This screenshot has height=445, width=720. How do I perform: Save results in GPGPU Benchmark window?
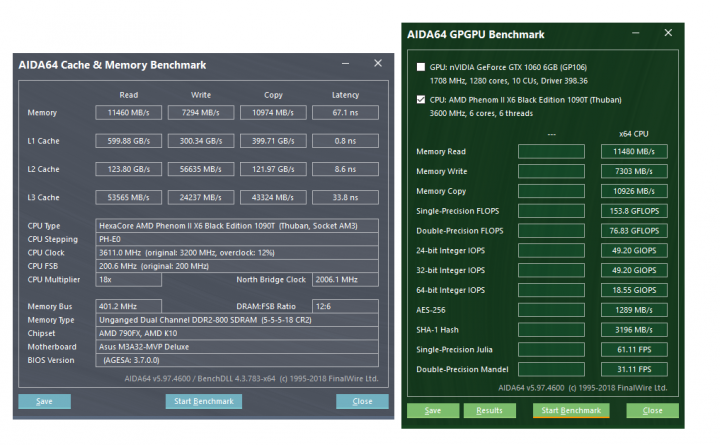click(433, 411)
